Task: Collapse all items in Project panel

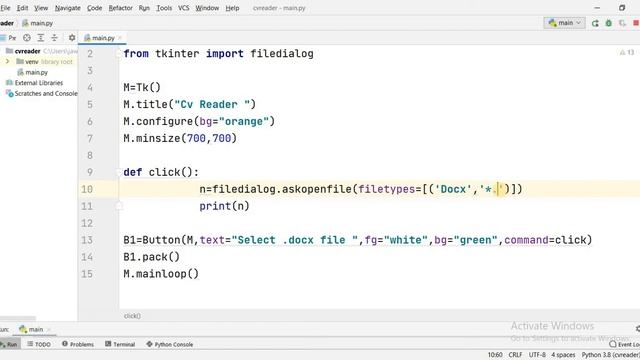Action: click(54, 38)
